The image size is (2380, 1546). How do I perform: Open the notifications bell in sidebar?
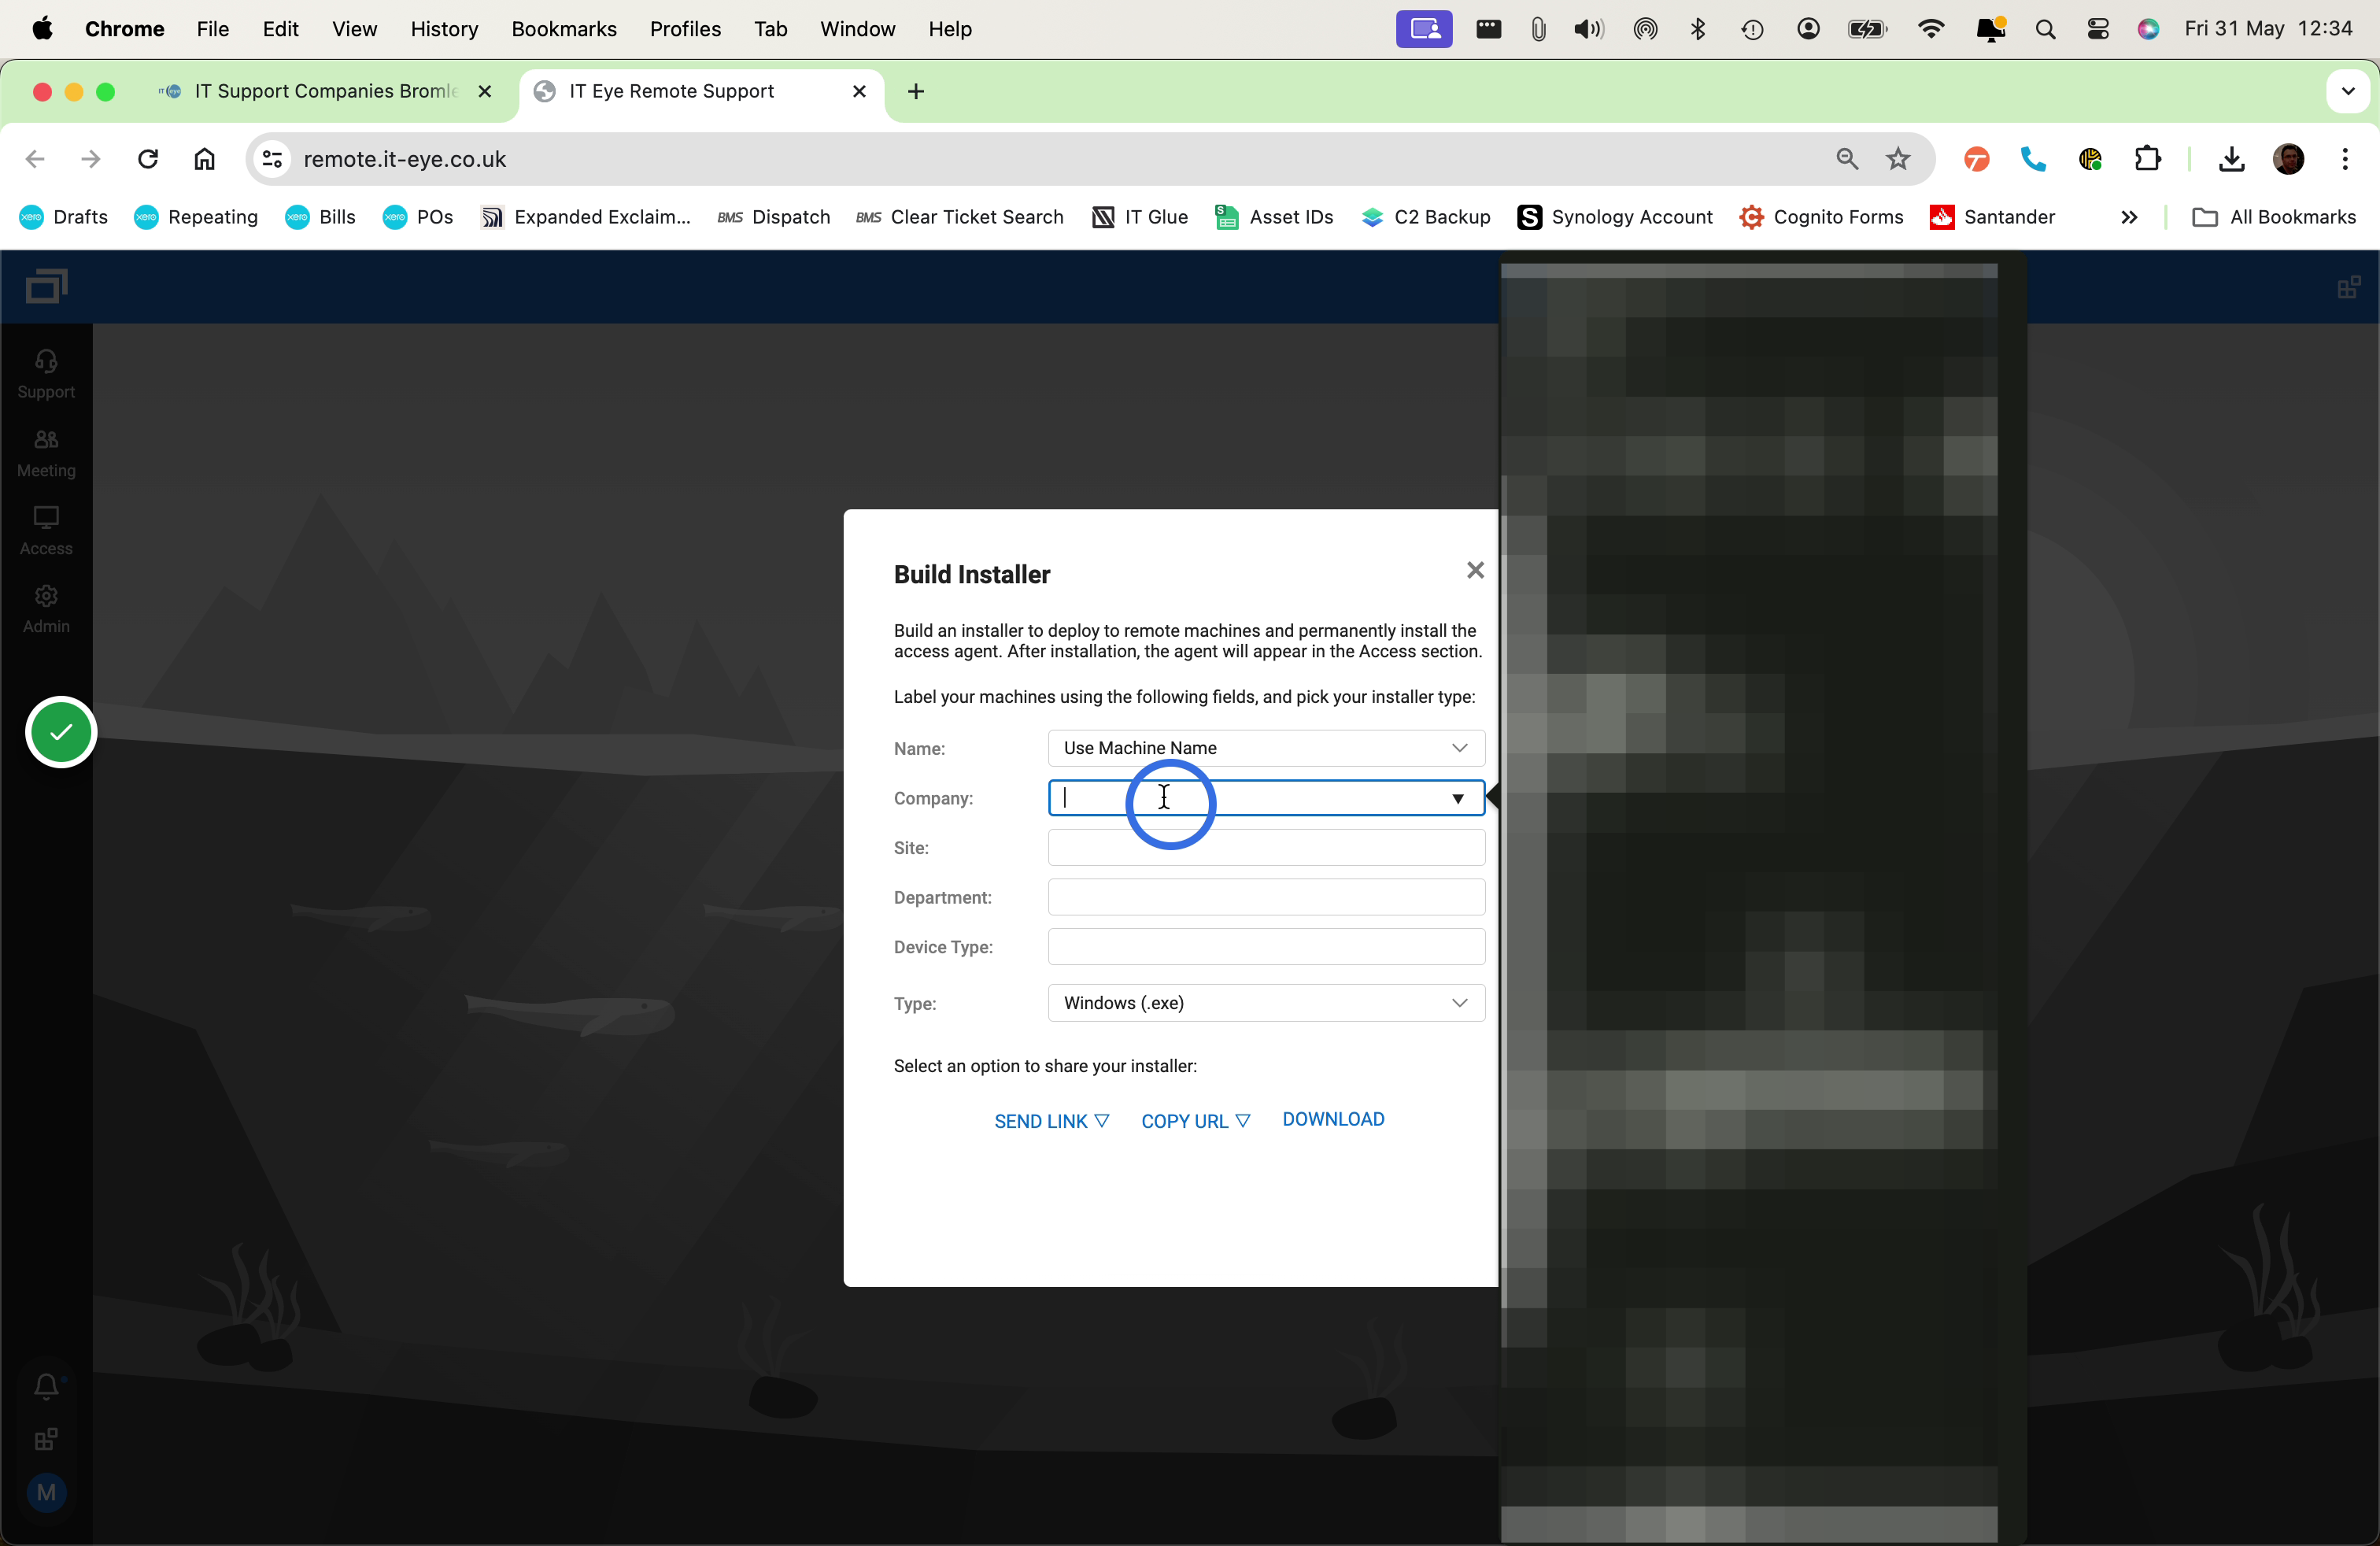(x=46, y=1386)
